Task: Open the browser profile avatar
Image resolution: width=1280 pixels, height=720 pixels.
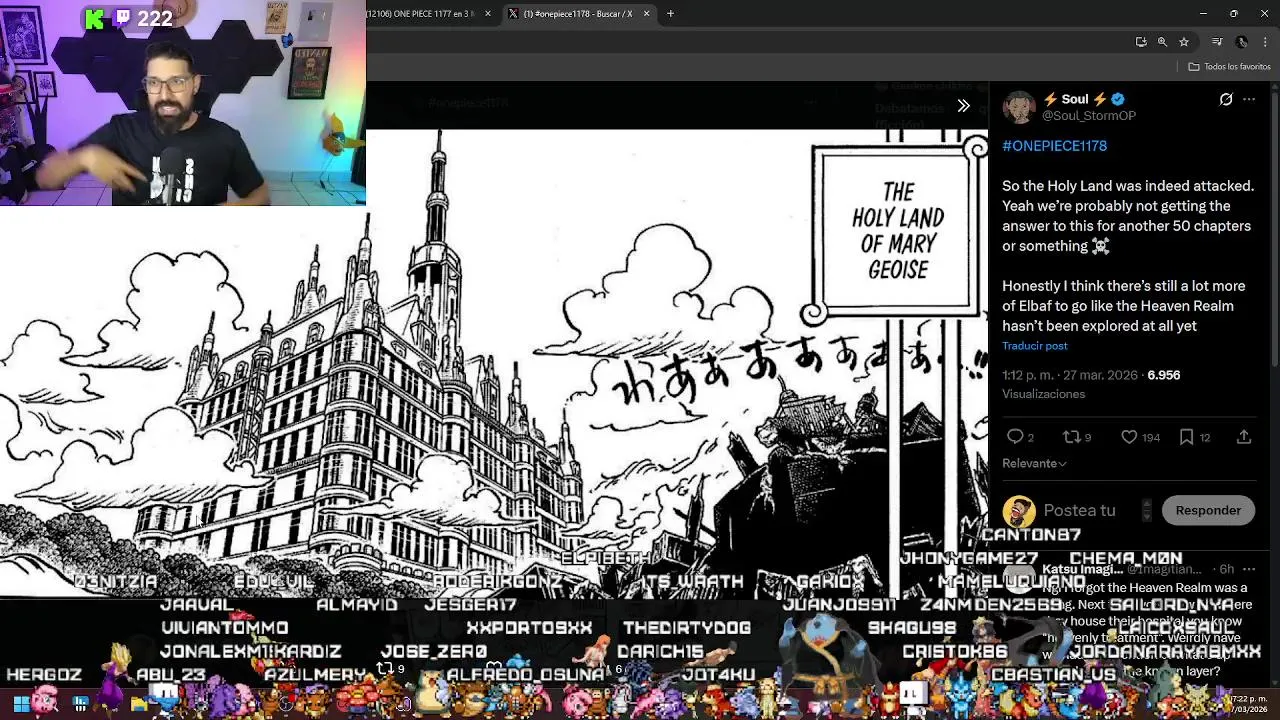Action: pos(1241,42)
